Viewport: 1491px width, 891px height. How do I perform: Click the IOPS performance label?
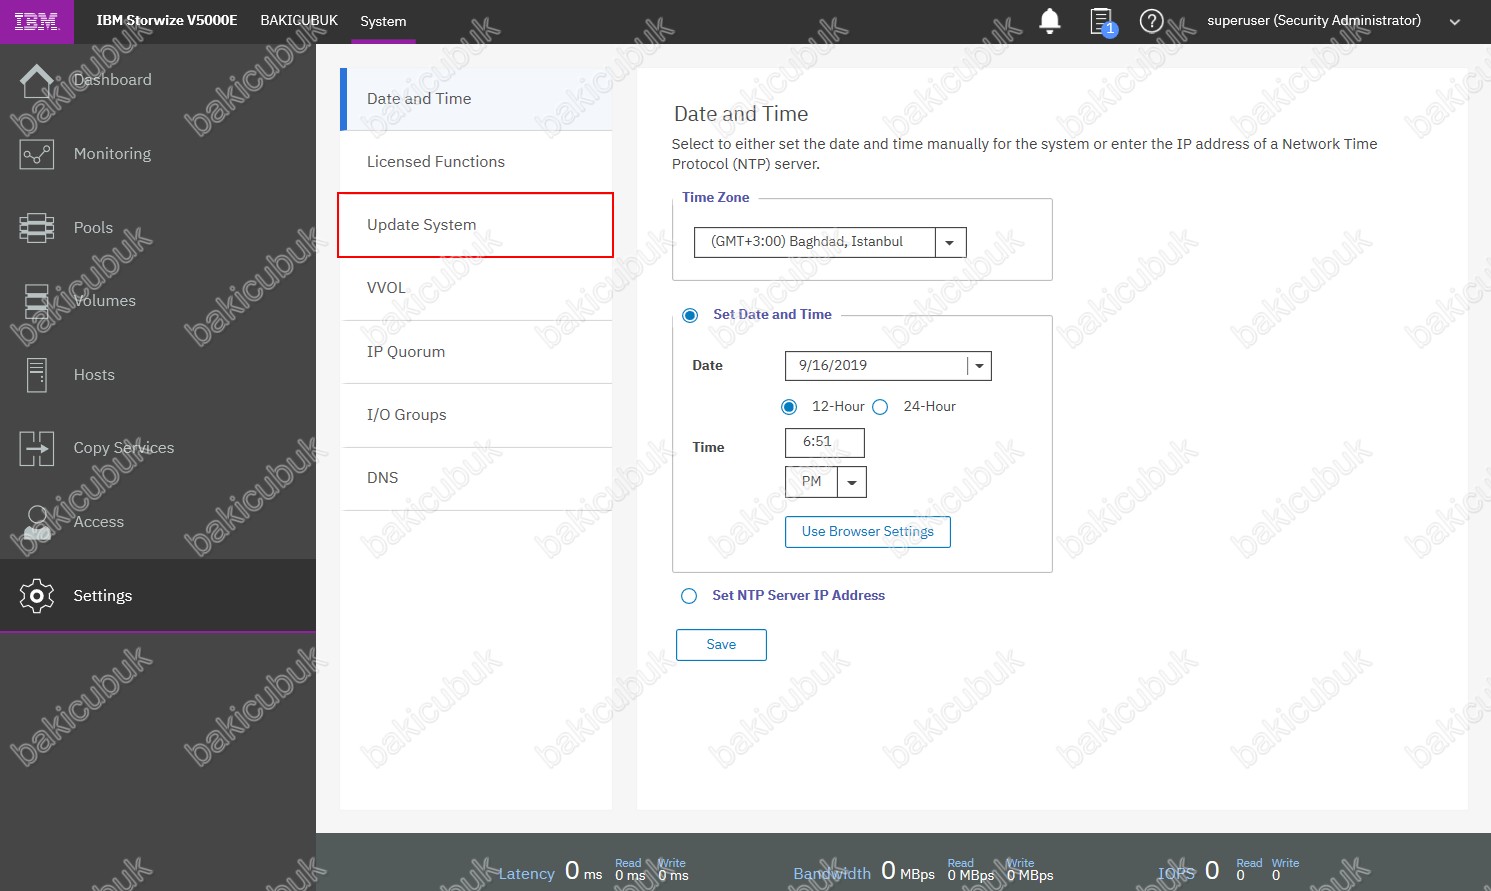coord(1176,874)
